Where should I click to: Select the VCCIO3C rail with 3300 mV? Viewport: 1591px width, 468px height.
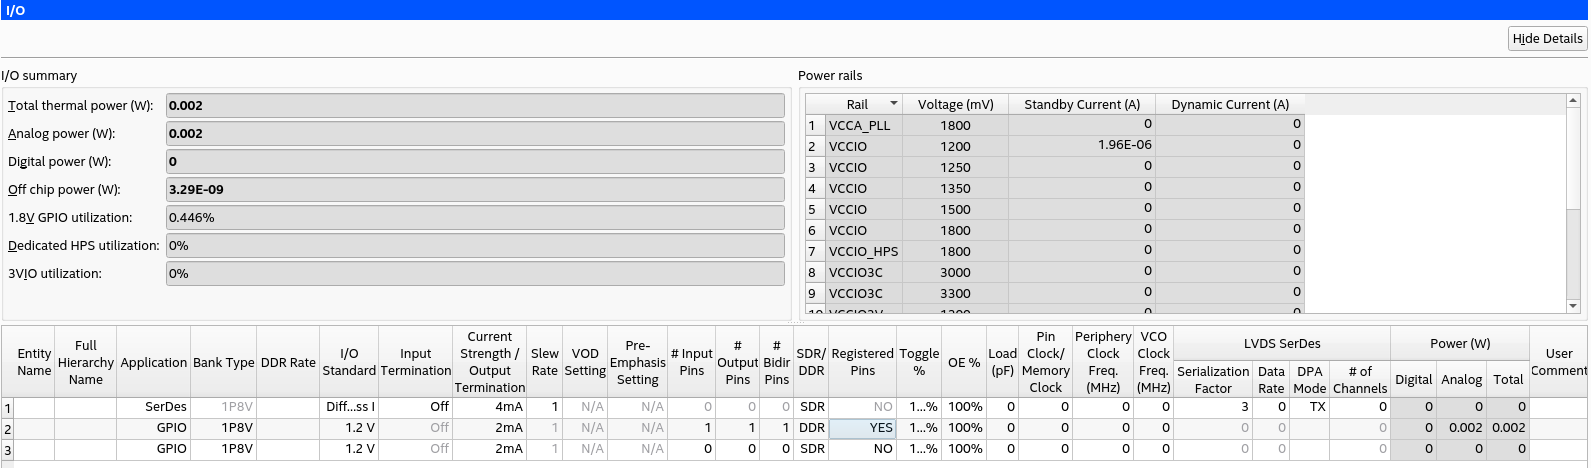tap(1055, 293)
